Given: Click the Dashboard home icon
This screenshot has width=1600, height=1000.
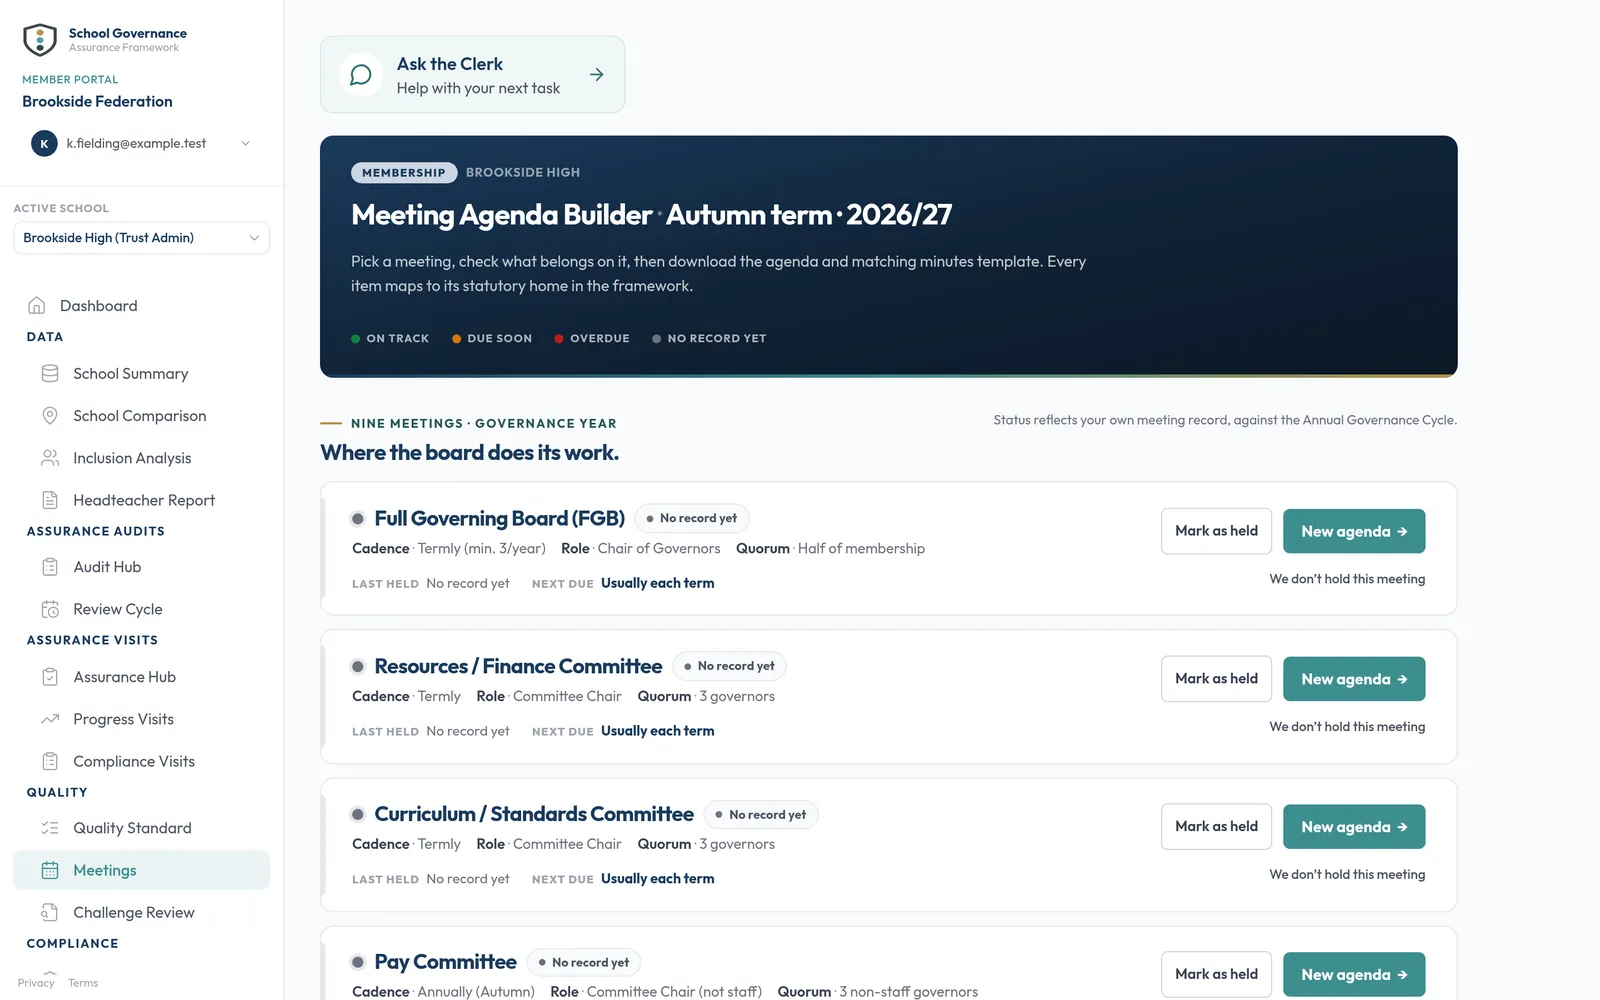Looking at the screenshot, I should pos(37,305).
